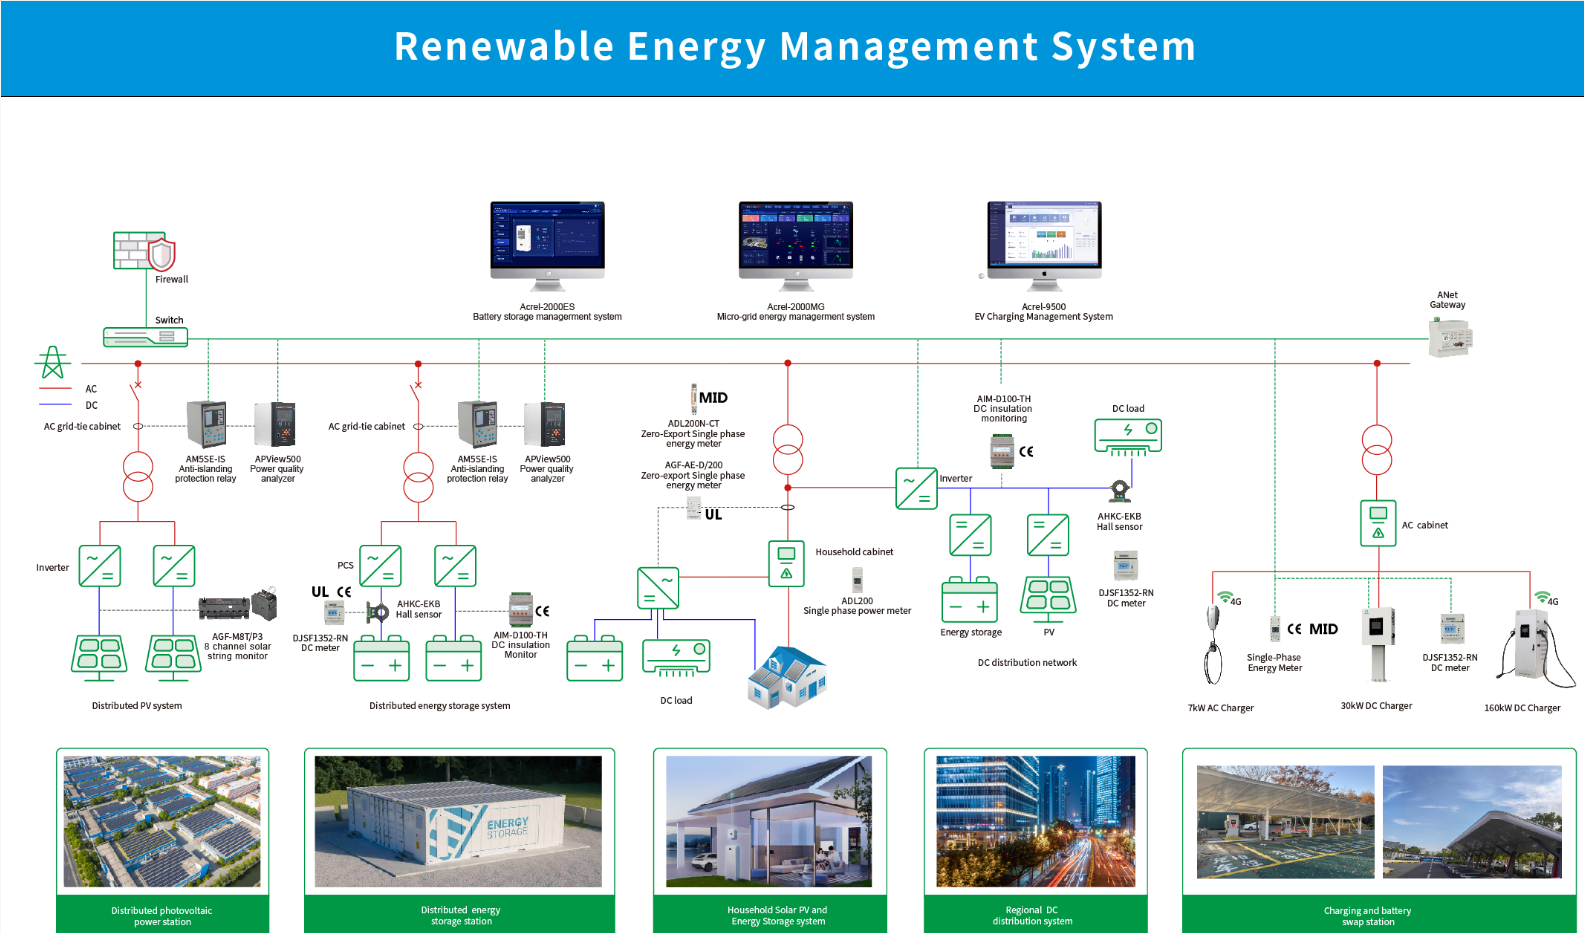Viewport: 1584px width, 933px height.
Task: Click the AGF-AE-D/200 meter icon beside UL
Action: 694,509
